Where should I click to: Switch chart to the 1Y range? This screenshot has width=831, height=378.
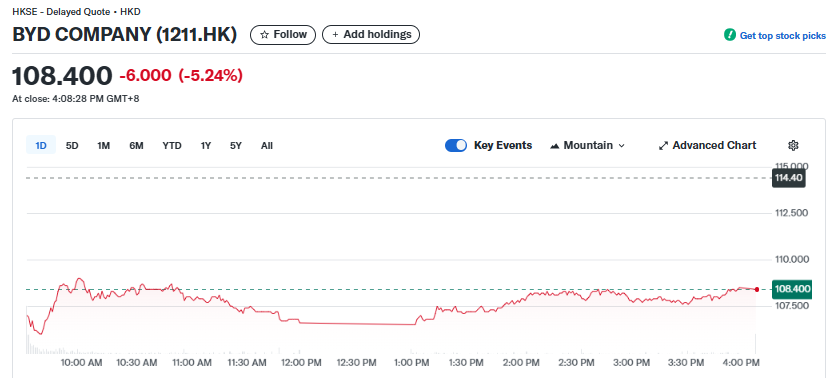[x=206, y=145]
